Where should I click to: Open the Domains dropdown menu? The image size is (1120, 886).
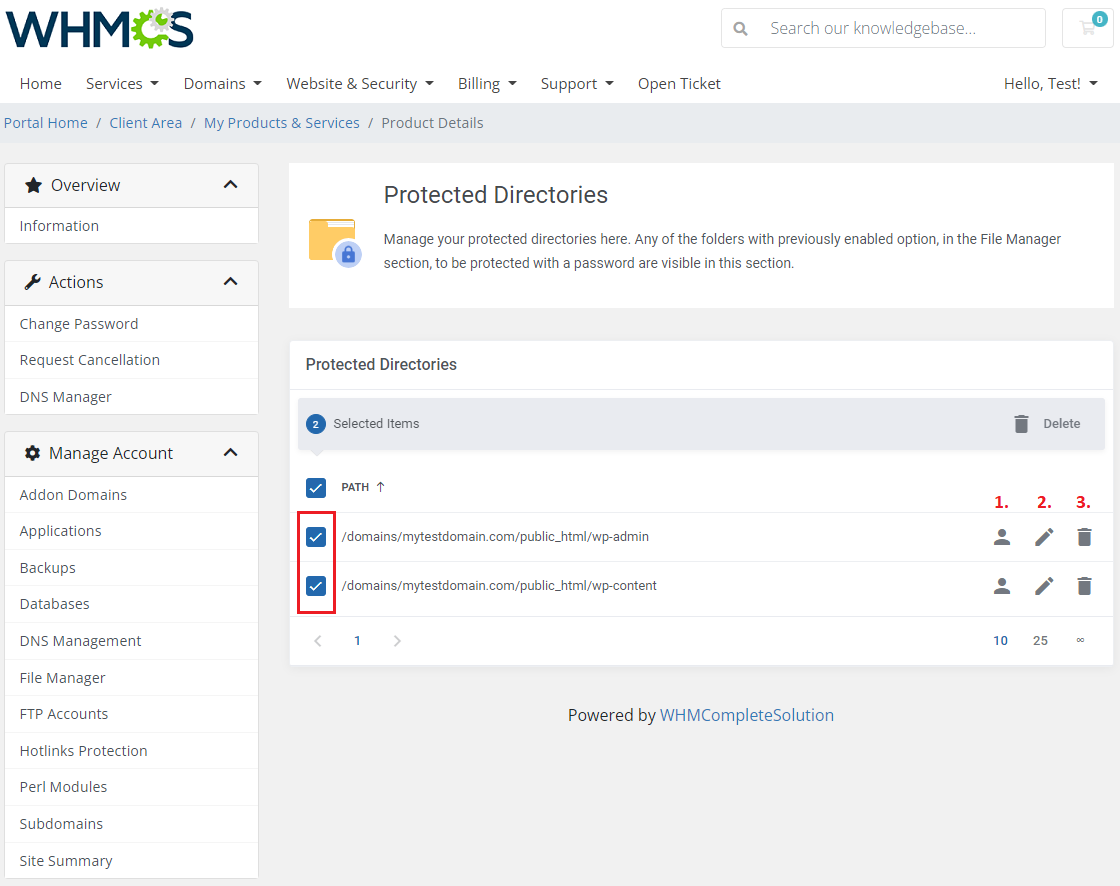[x=222, y=84]
